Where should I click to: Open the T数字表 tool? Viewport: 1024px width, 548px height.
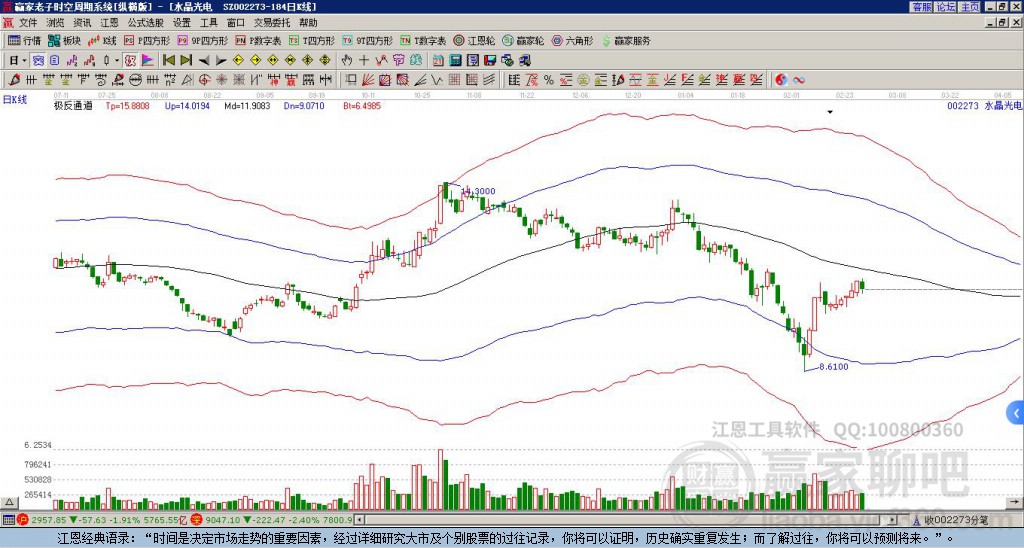[x=423, y=40]
